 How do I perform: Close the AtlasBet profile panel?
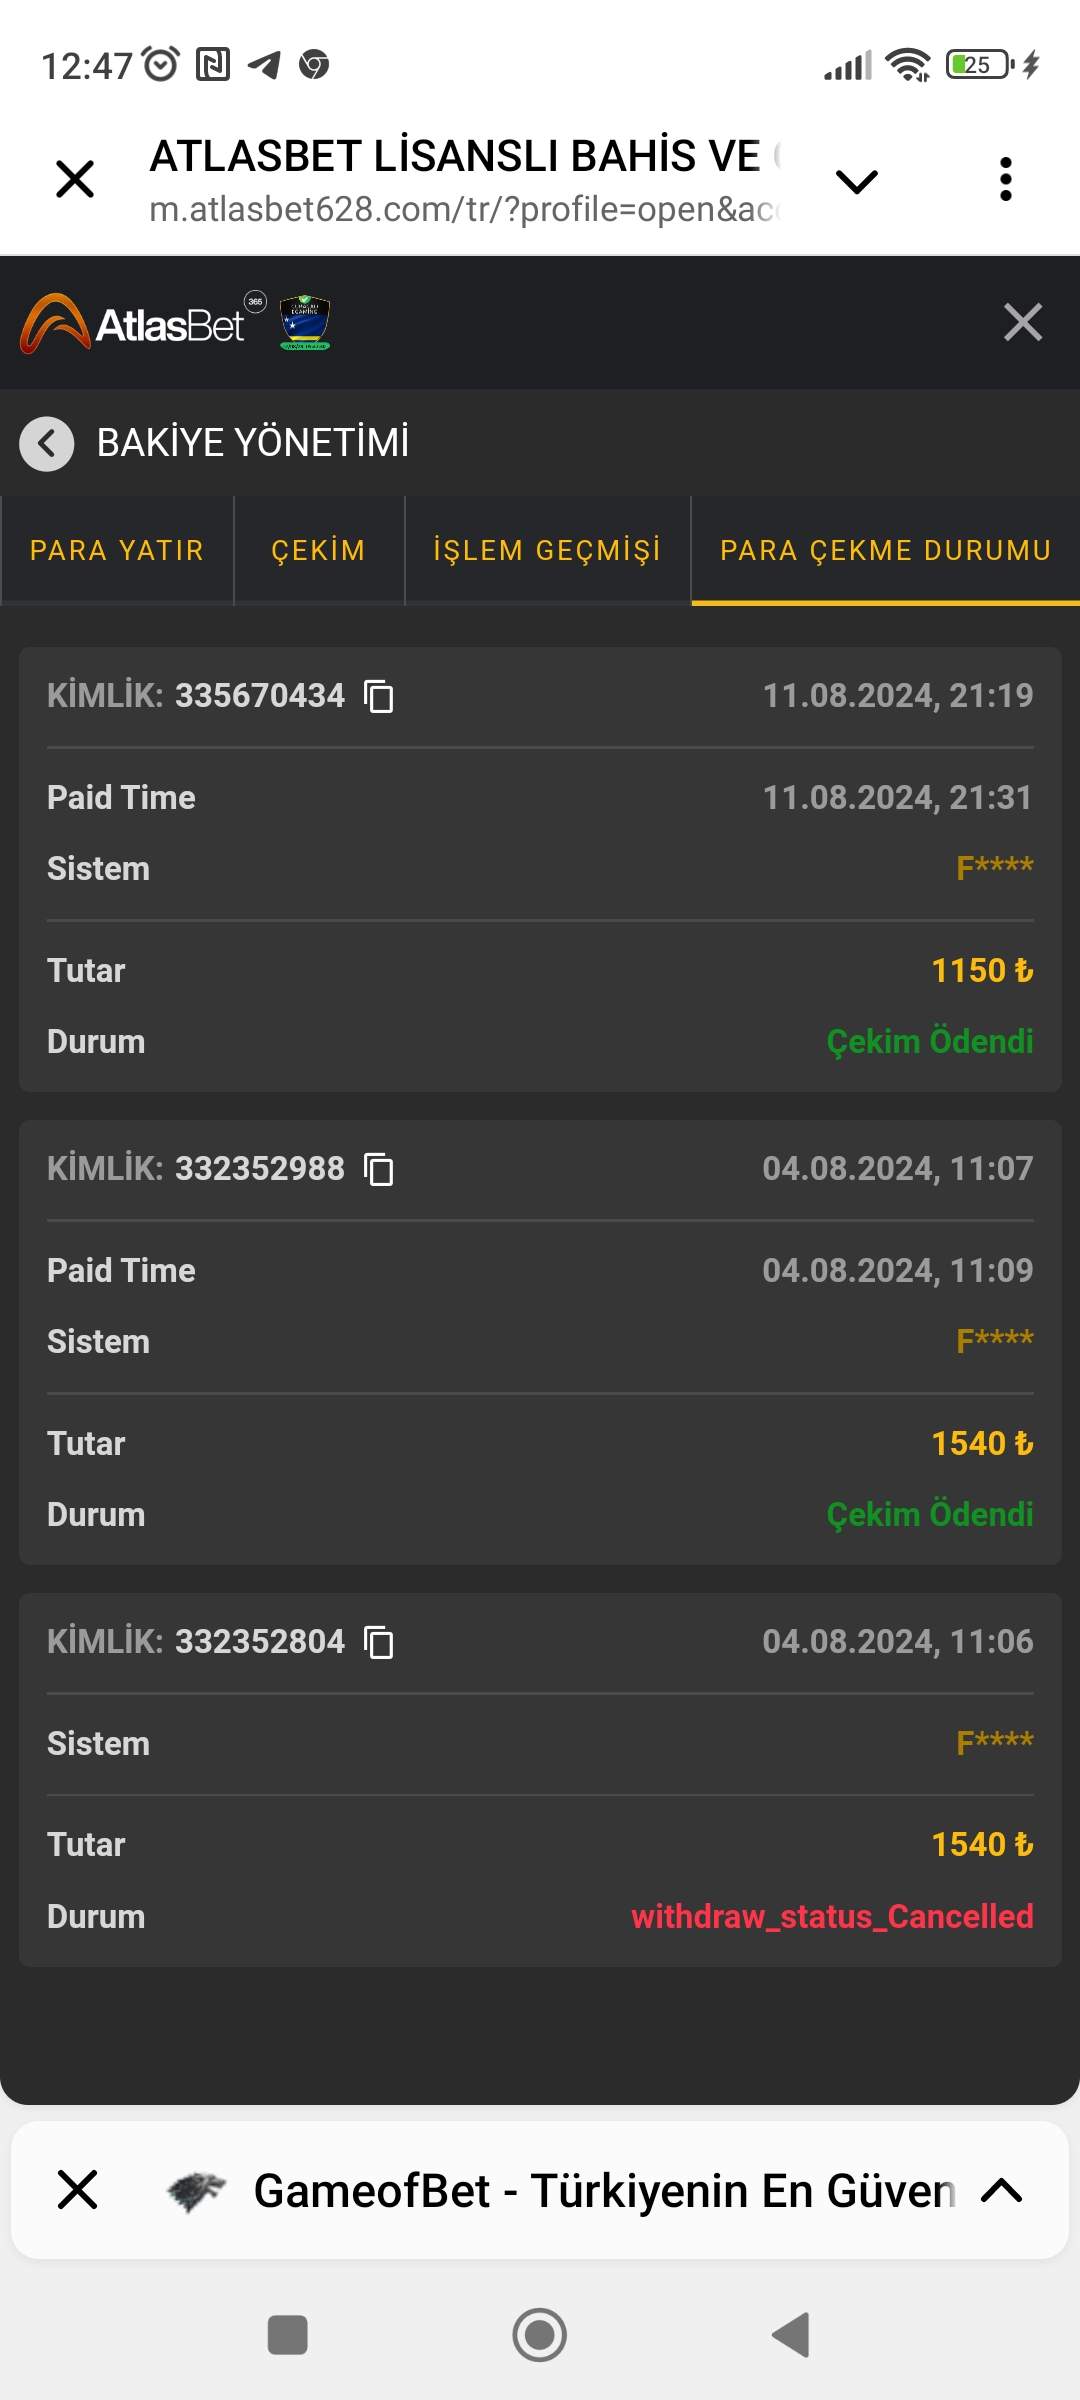click(x=1022, y=323)
